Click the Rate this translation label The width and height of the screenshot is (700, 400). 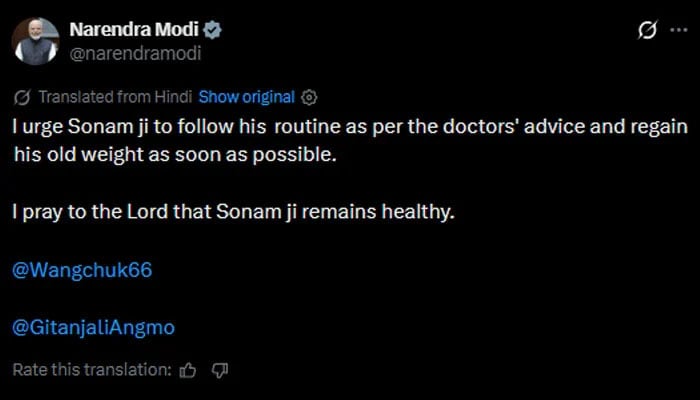coord(92,370)
